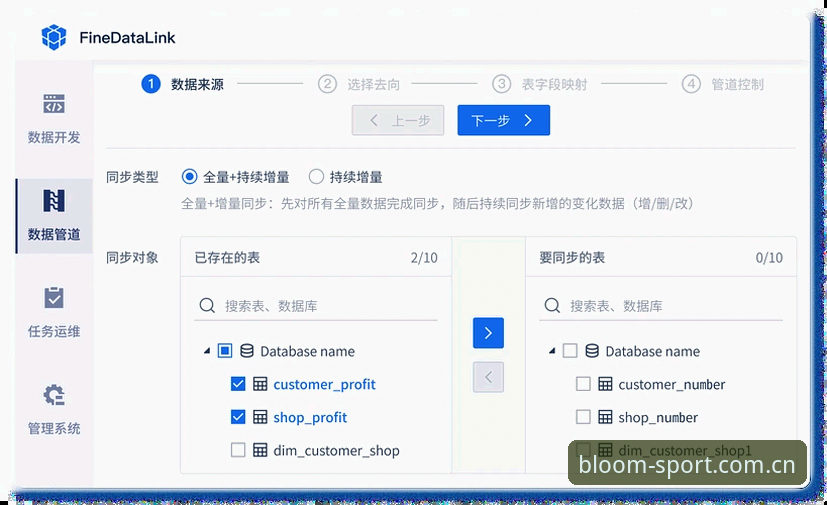Click the search icon in 已存在的表 panel

pos(207,306)
